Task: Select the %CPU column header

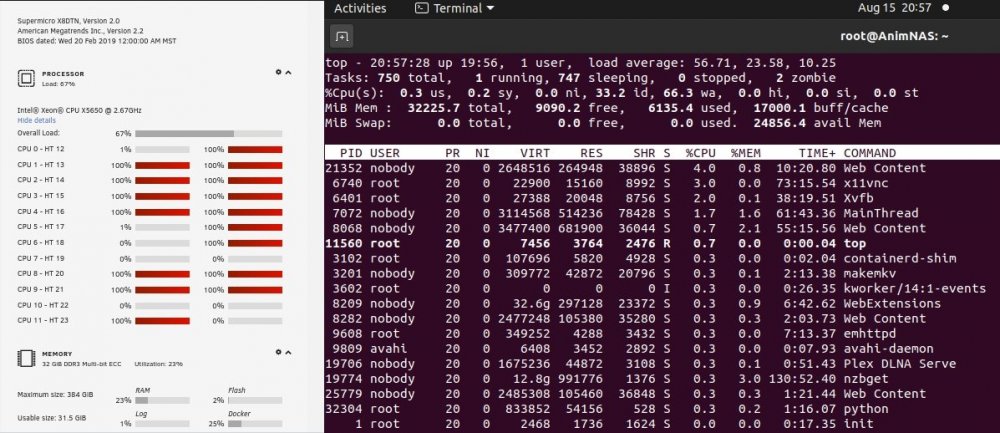Action: (700, 153)
